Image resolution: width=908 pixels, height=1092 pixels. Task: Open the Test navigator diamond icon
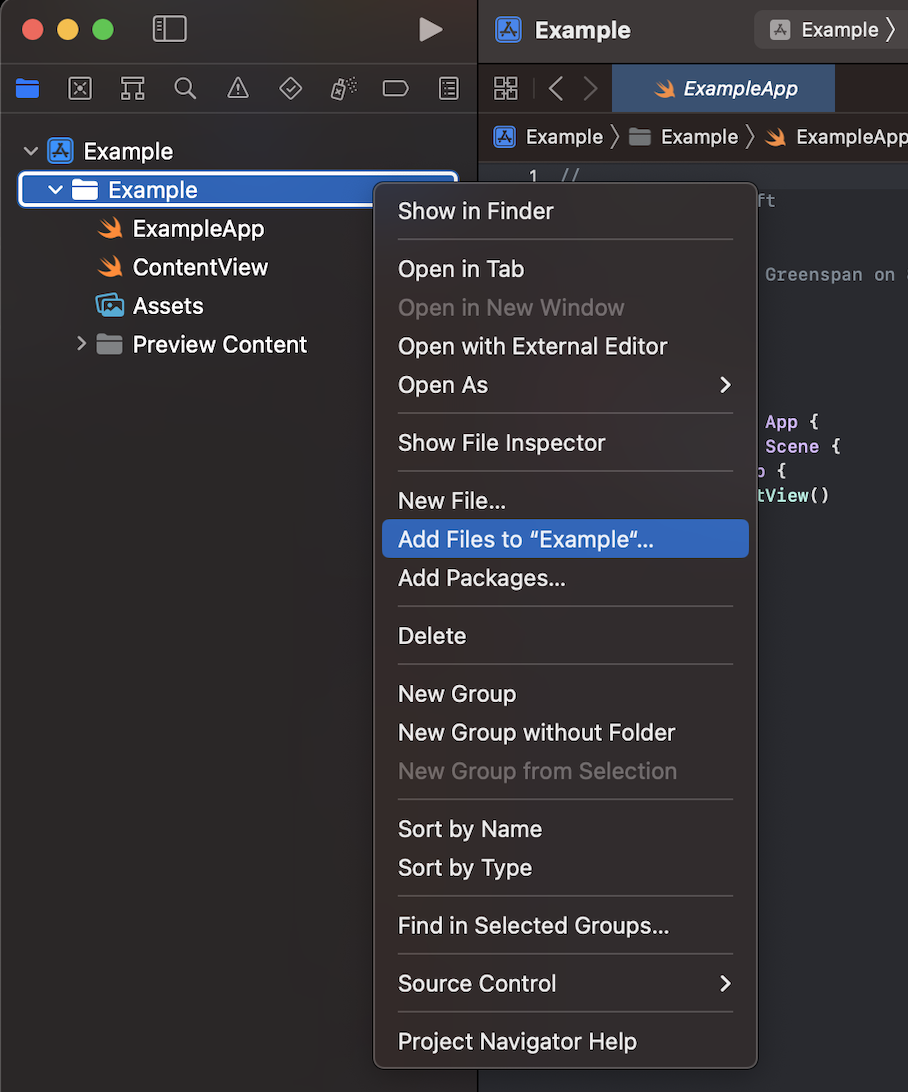290,88
